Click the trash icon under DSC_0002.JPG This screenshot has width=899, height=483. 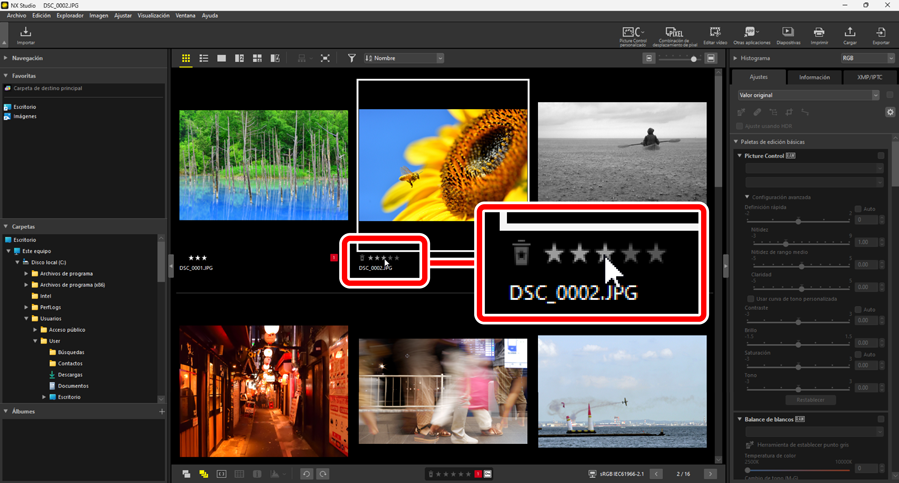click(362, 258)
